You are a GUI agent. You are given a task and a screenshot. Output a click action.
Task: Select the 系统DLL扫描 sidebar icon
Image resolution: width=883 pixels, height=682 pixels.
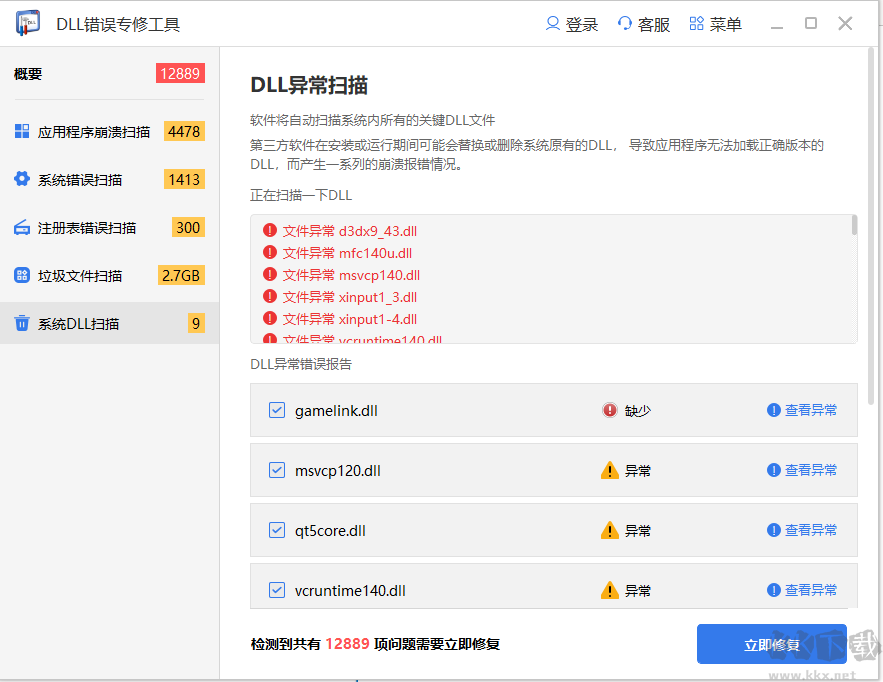pos(22,323)
